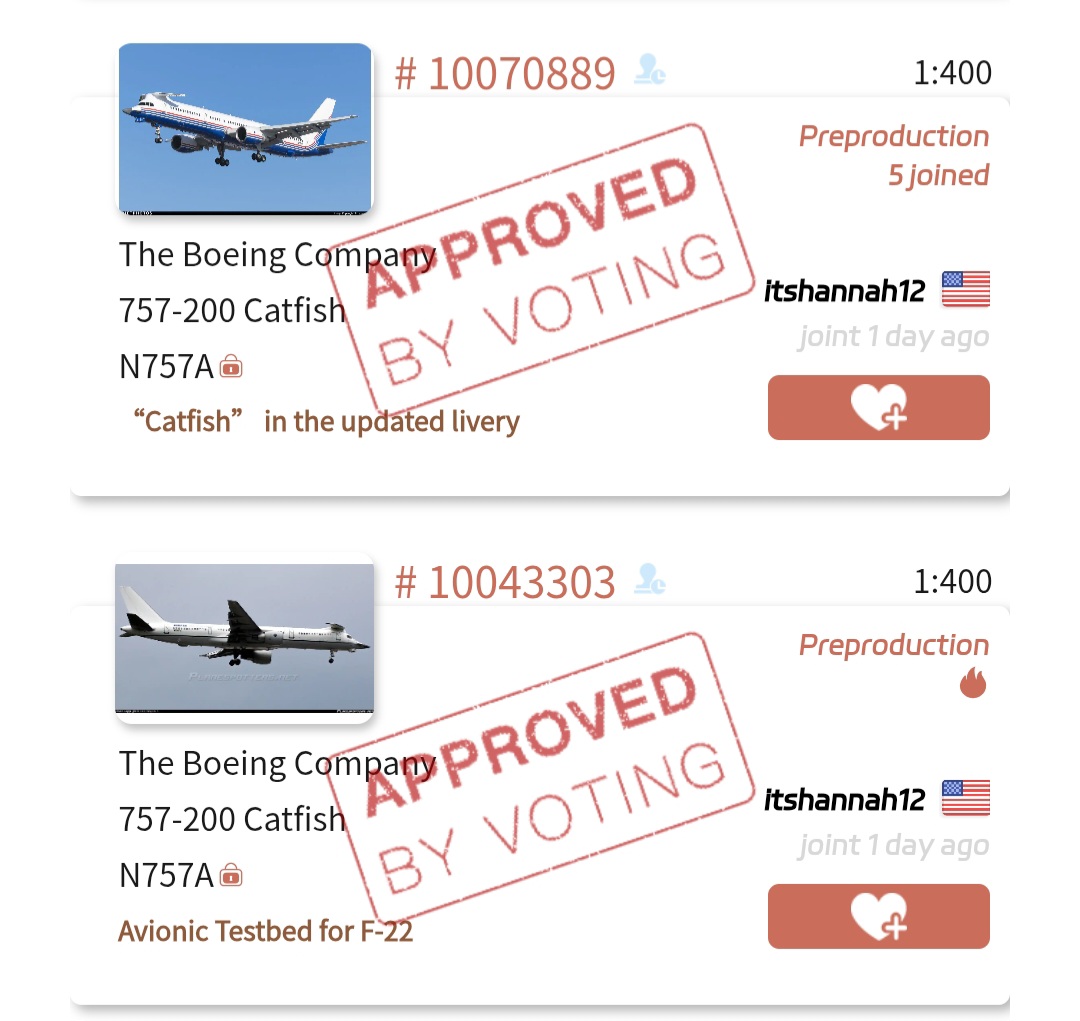Click the 1:400 scale label on the #10043303 card
1080x1021 pixels.
[x=952, y=582]
